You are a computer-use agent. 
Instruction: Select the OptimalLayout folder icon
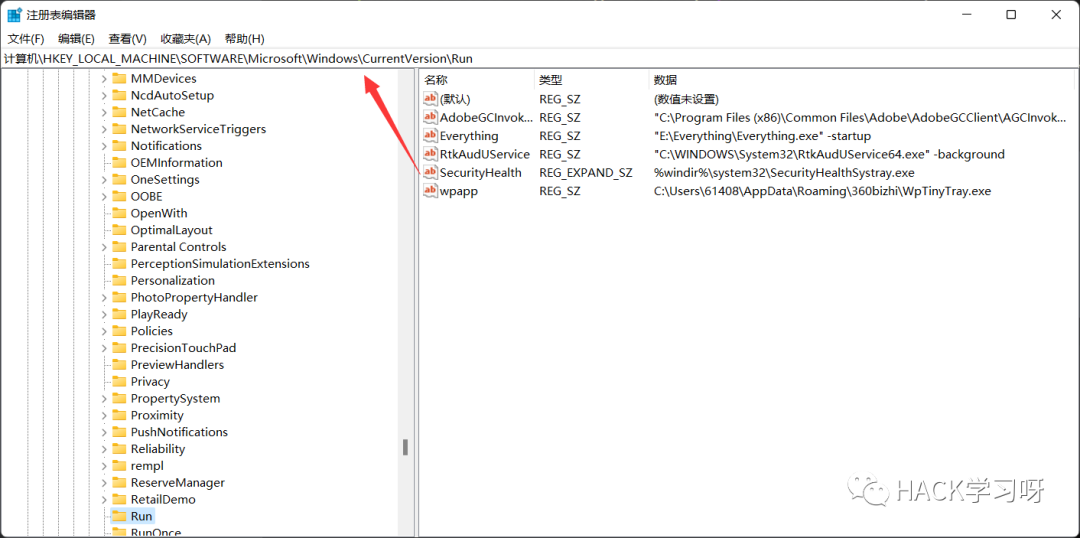tap(119, 230)
